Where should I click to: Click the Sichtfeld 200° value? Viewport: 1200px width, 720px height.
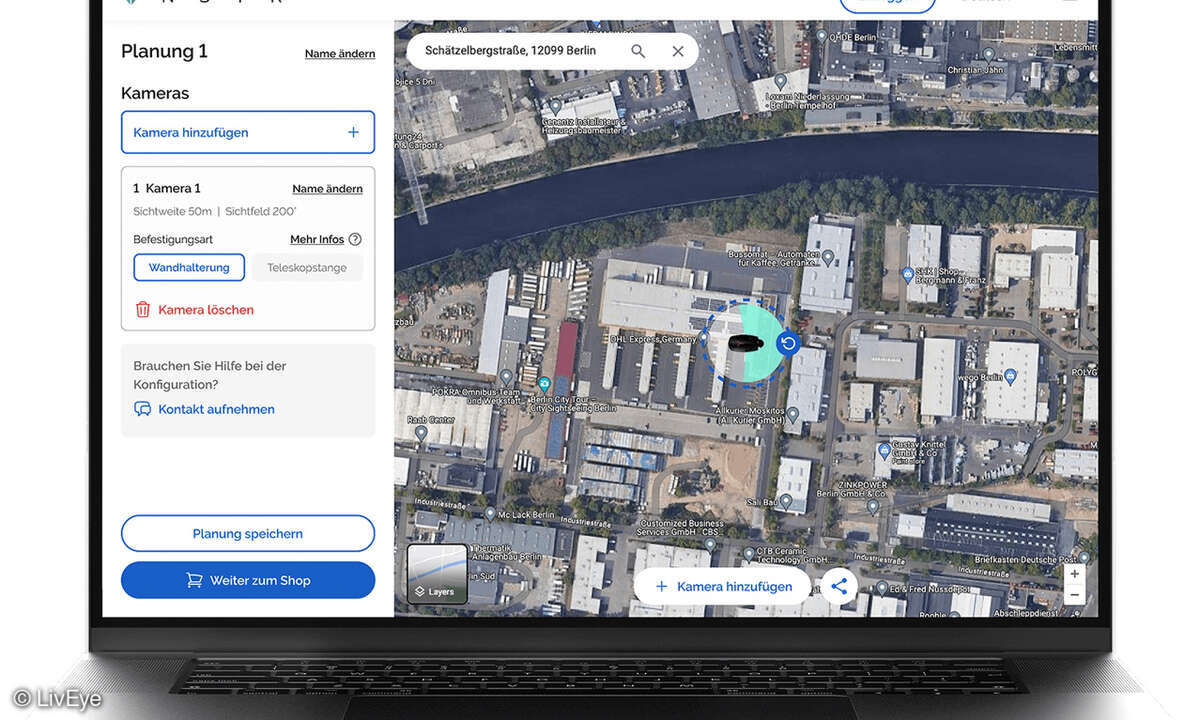(x=261, y=212)
